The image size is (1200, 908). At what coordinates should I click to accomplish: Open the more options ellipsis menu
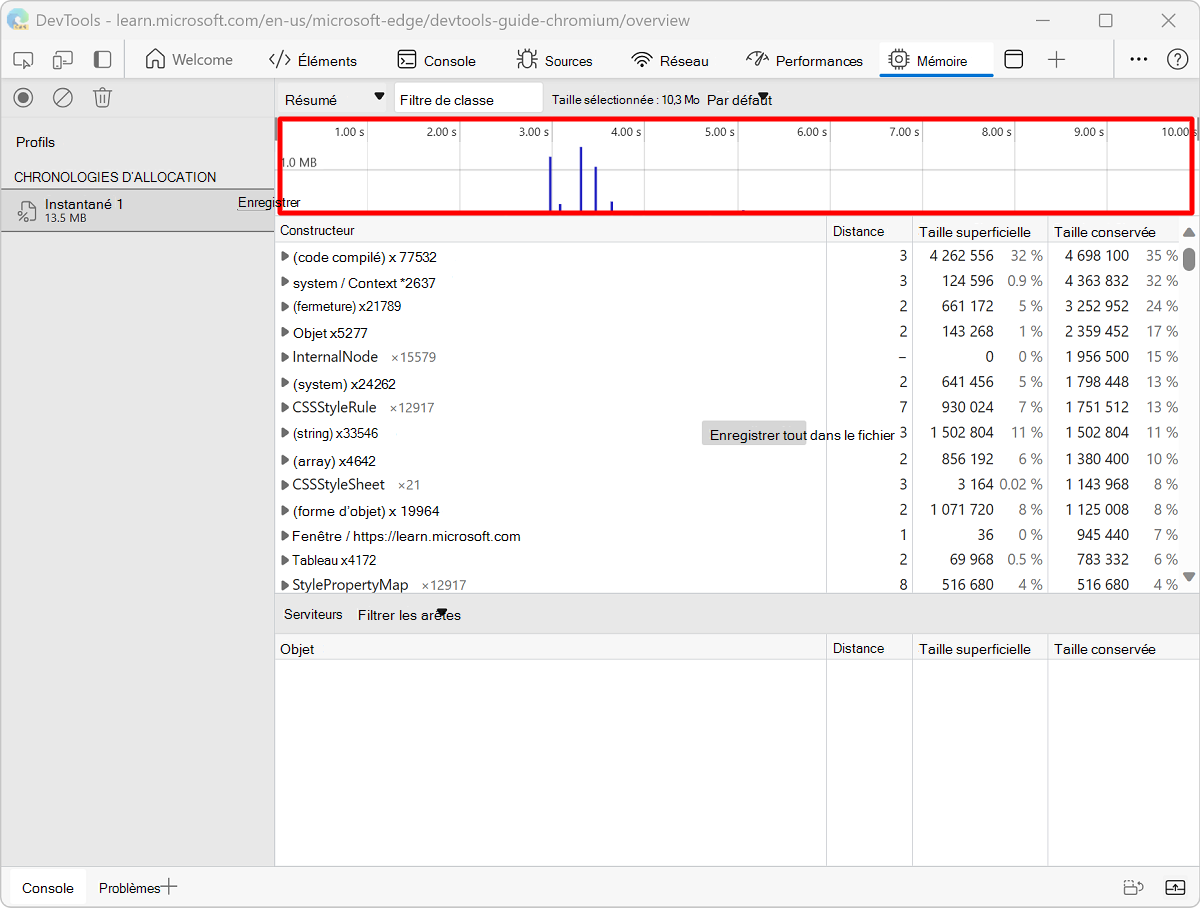[1138, 60]
